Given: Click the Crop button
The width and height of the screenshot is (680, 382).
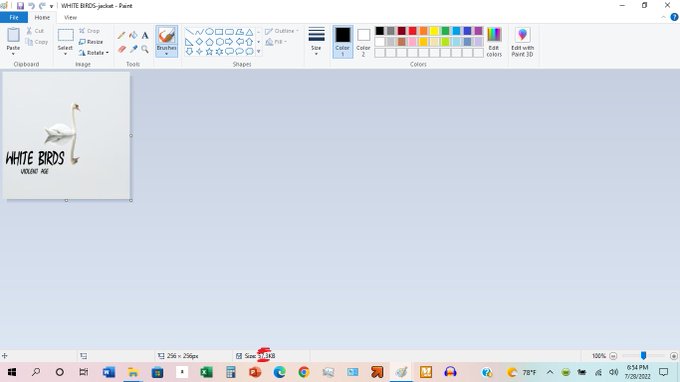Looking at the screenshot, I should click(x=89, y=31).
